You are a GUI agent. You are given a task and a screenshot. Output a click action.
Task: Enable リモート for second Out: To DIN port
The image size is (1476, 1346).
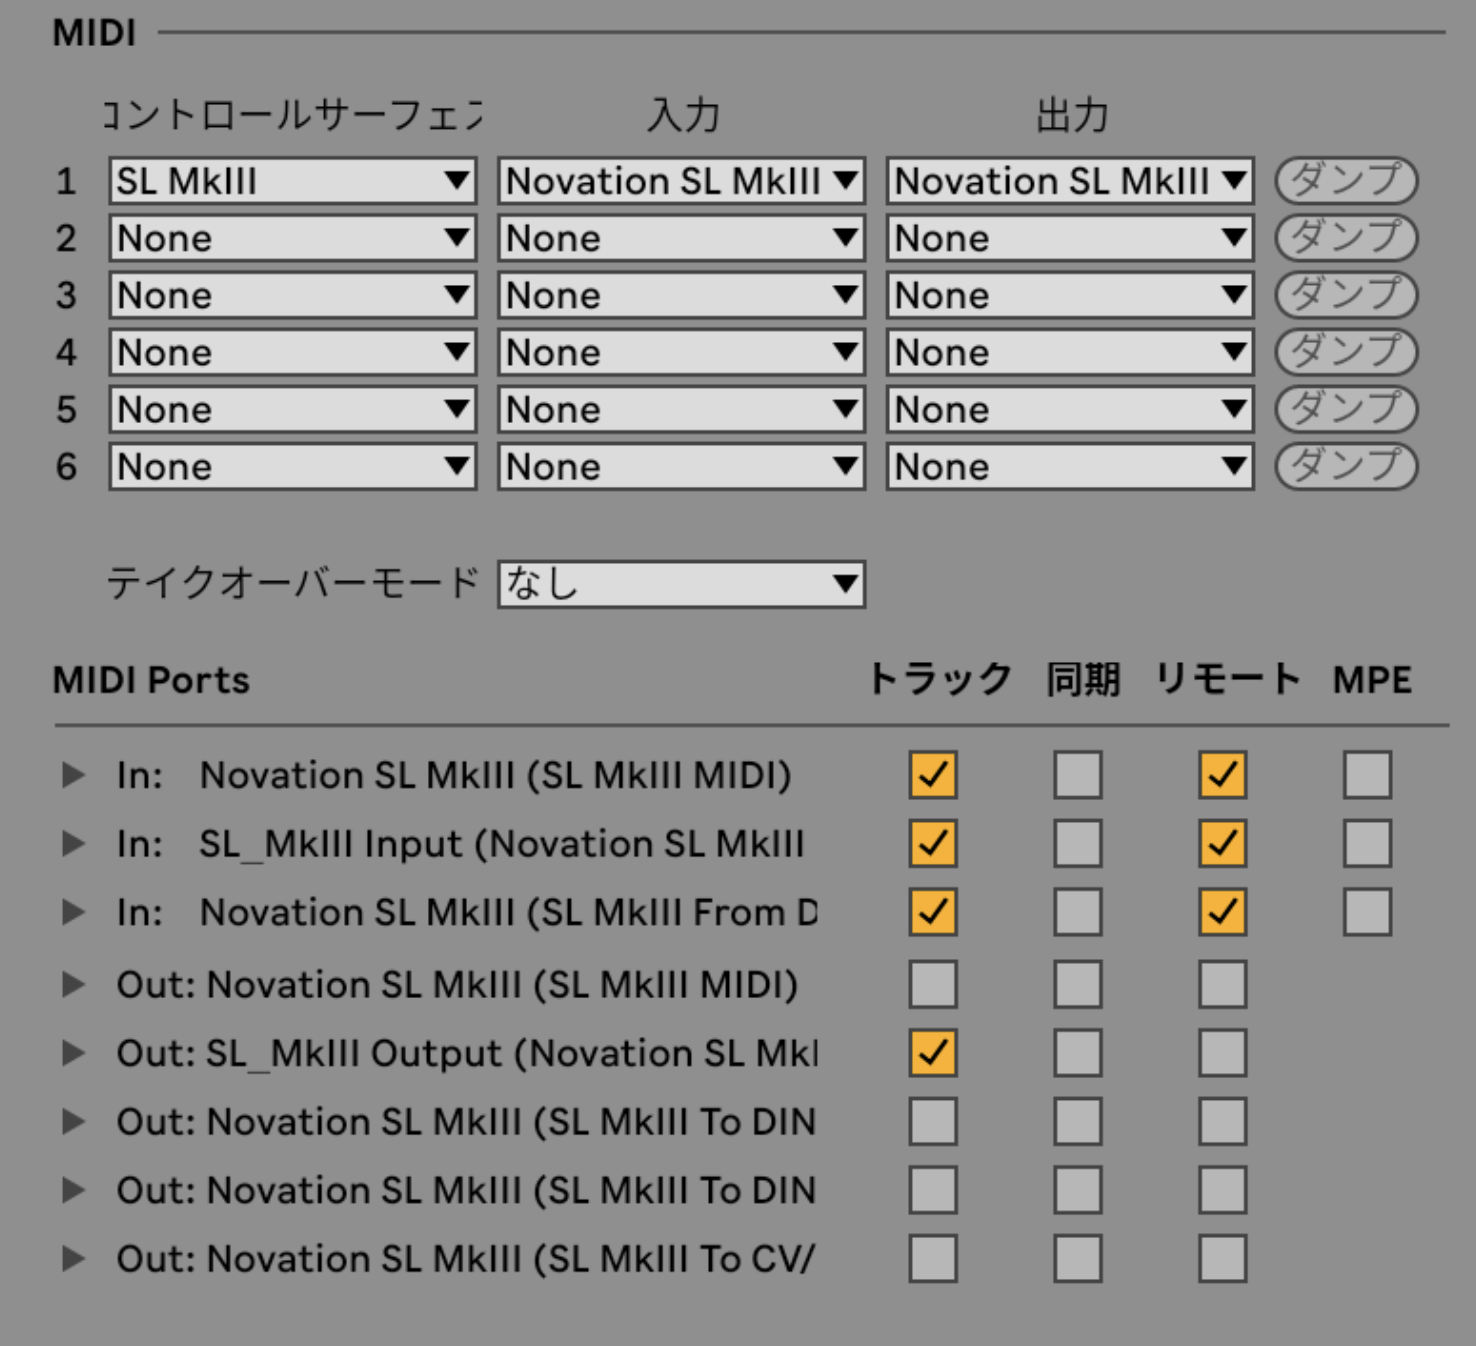(x=1223, y=1190)
